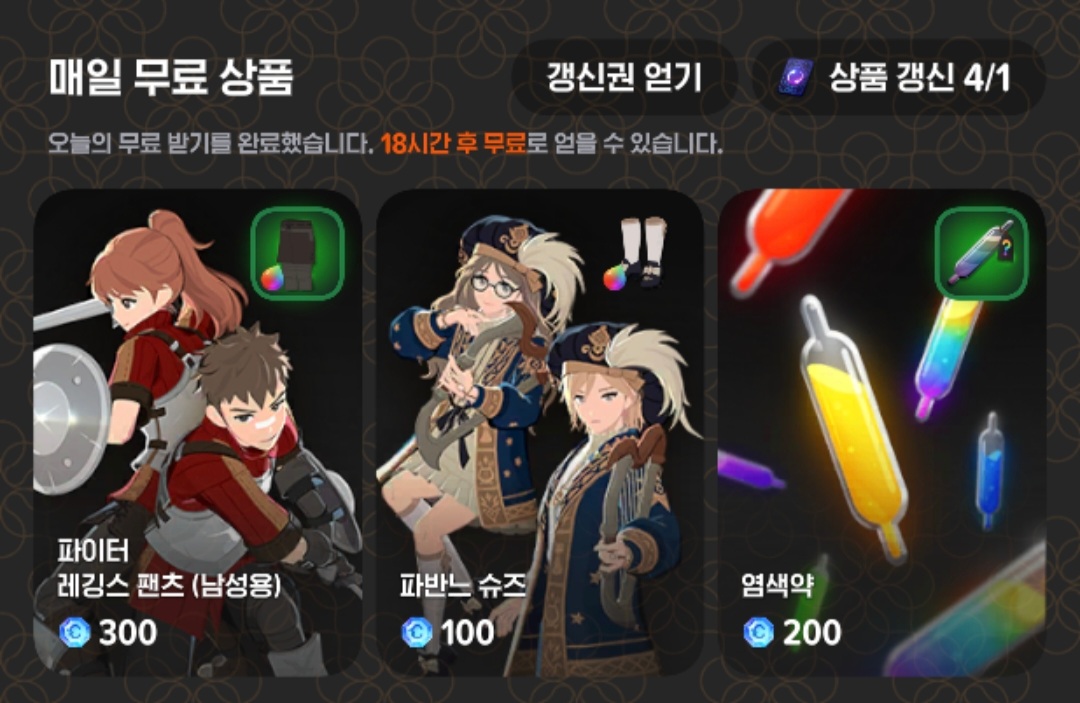The image size is (1080, 703).
Task: Open the 파이터 레깅스 팬츠 (남성용) product
Action: point(169,569)
